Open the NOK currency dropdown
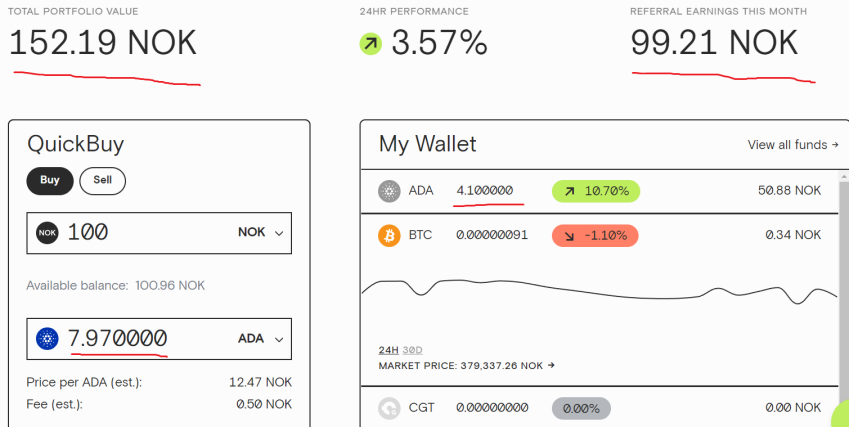The image size is (849, 427). (x=260, y=232)
